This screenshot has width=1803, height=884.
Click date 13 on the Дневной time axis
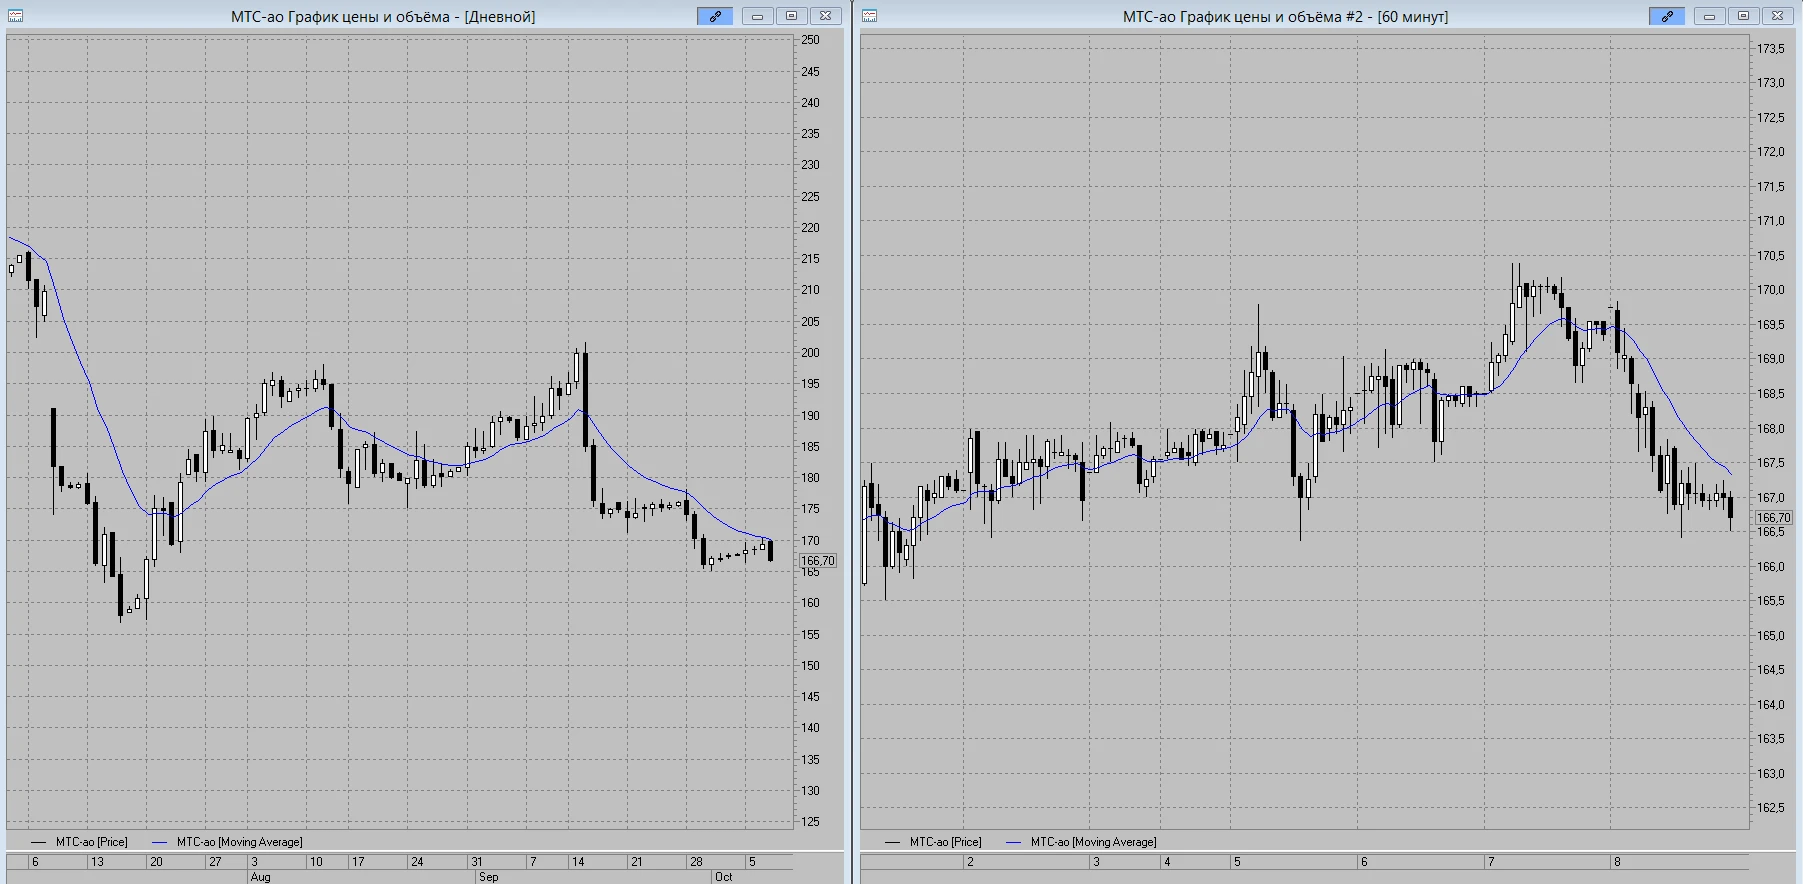tap(97, 862)
